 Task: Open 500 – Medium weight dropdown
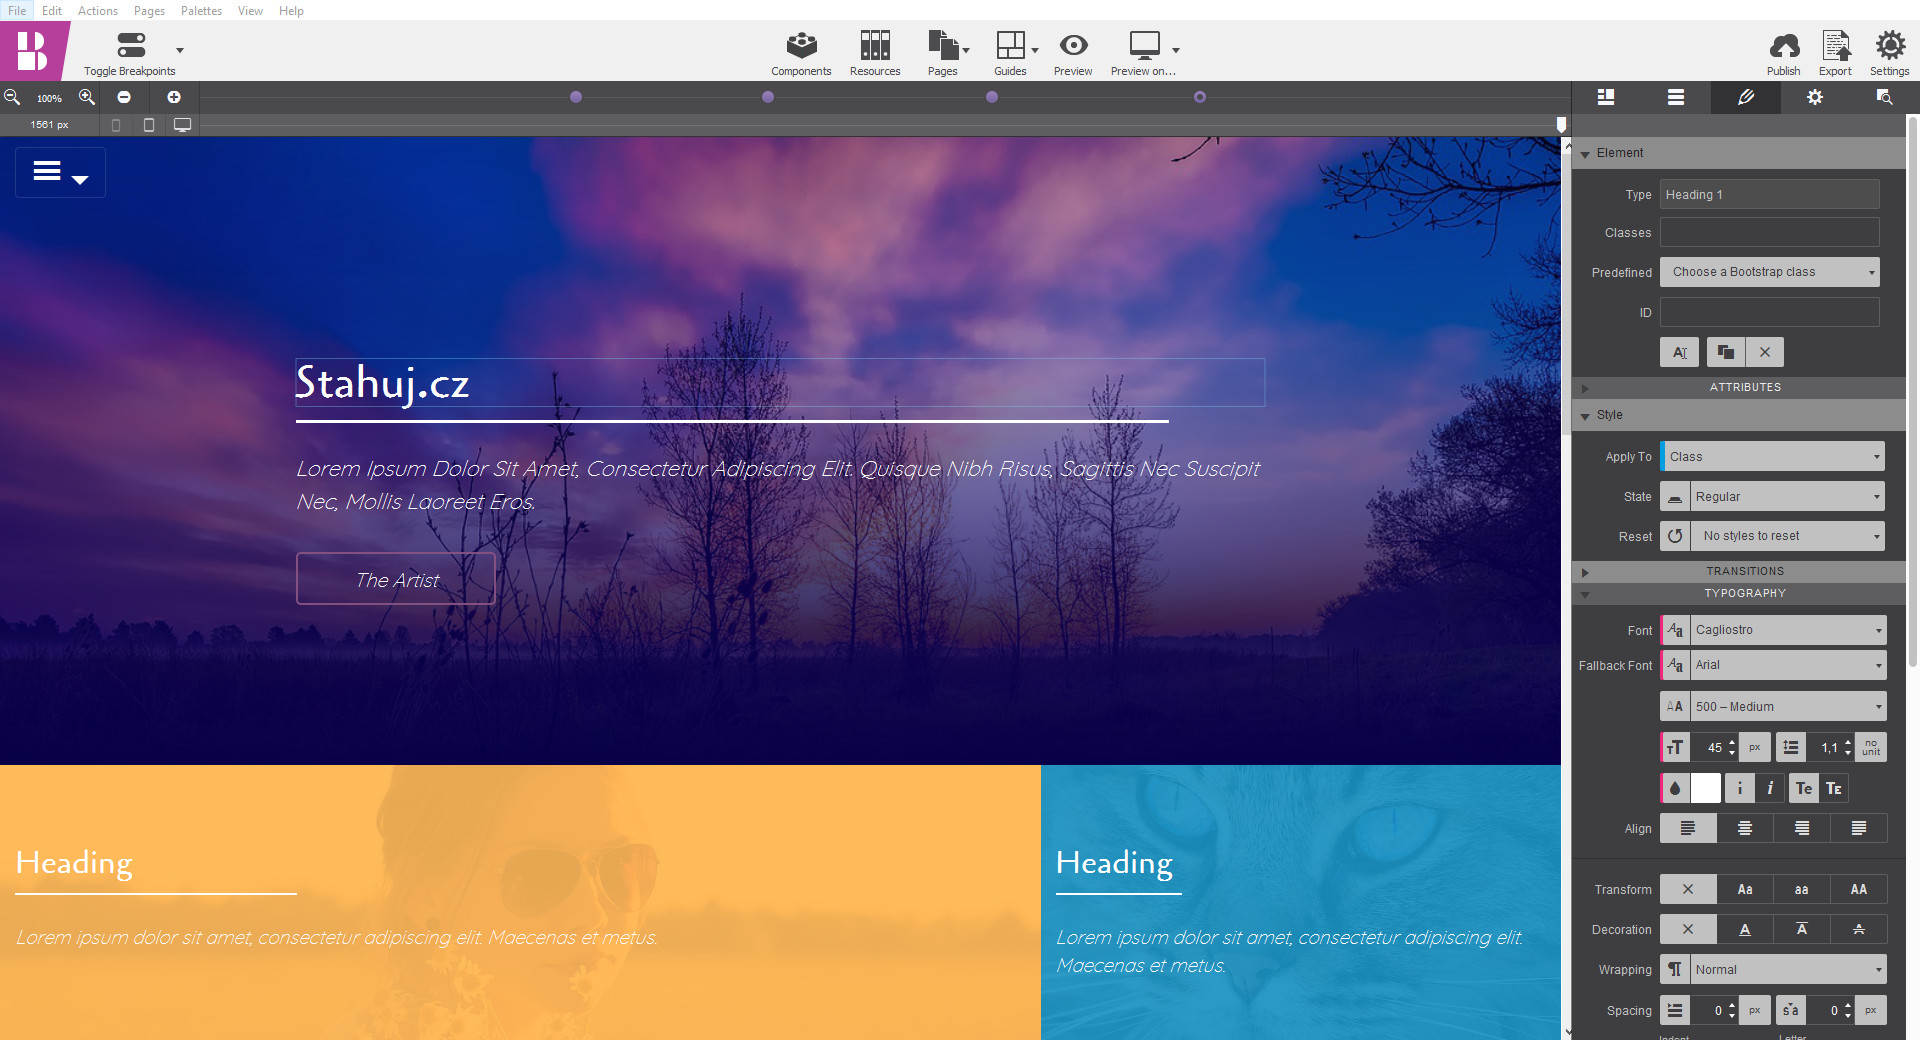coord(1787,706)
